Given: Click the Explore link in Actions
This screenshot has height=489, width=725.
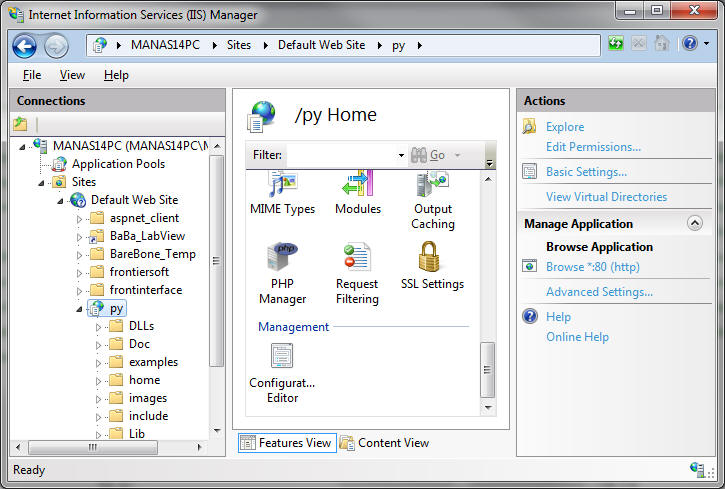Looking at the screenshot, I should coord(565,127).
